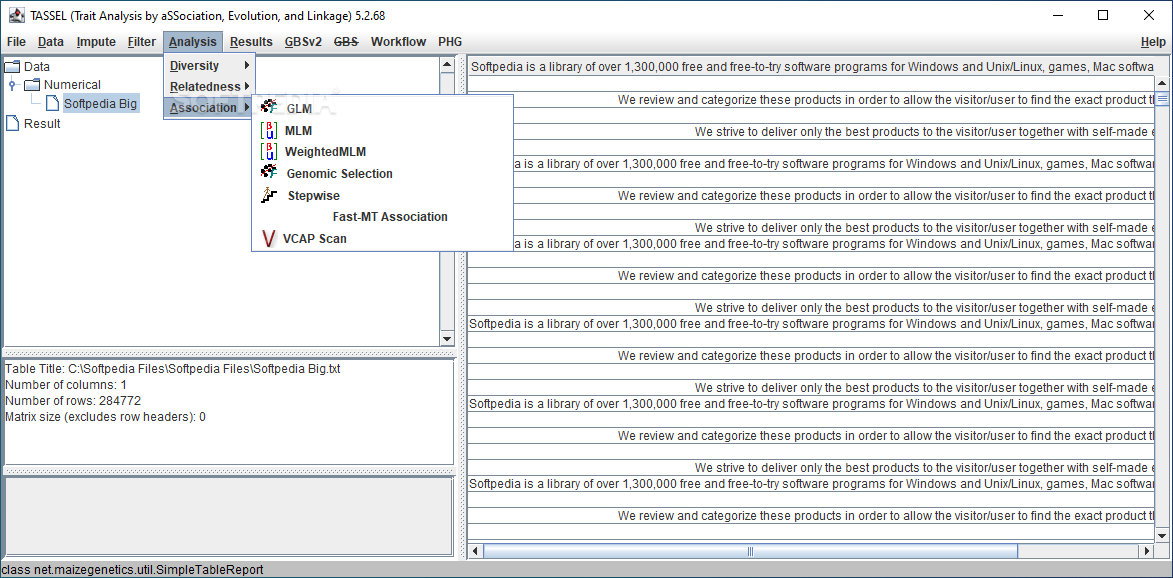Click the MLM menu icon
1173x578 pixels.
pos(268,130)
